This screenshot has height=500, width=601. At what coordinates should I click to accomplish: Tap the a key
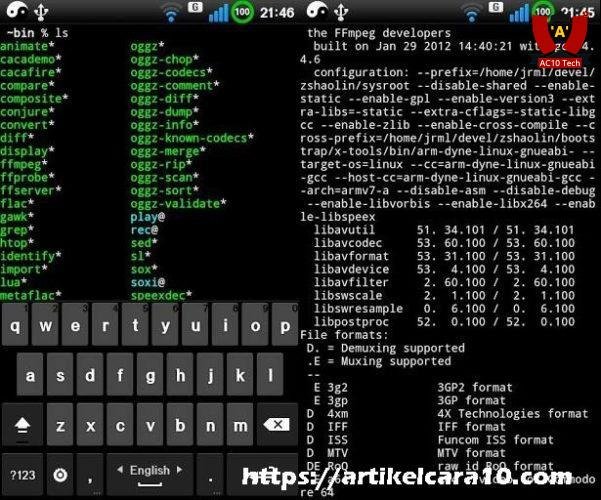tap(30, 375)
